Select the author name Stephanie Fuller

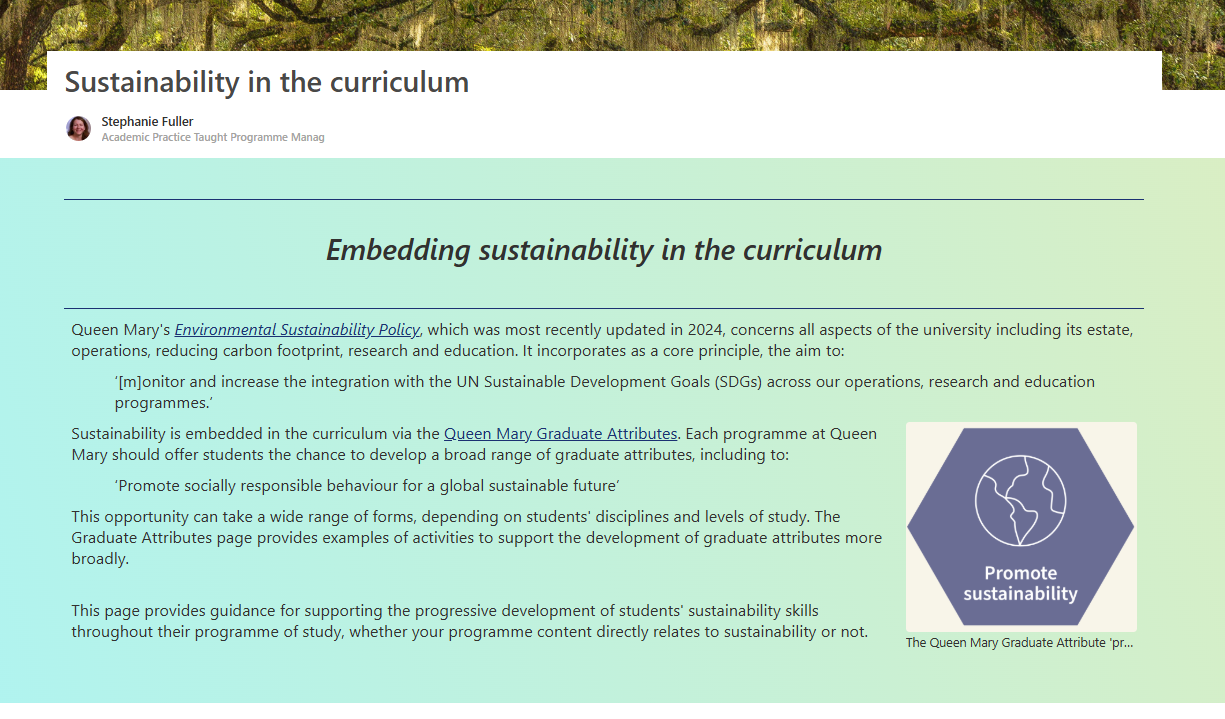[147, 122]
